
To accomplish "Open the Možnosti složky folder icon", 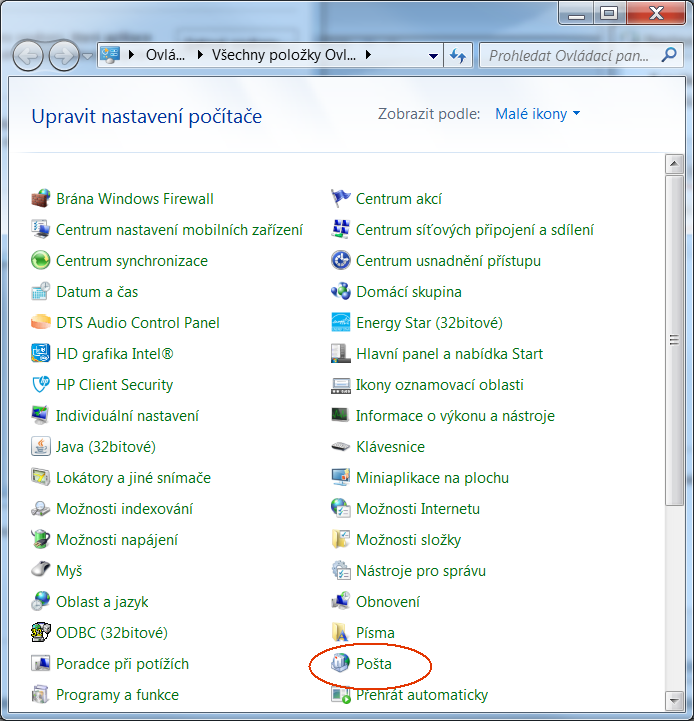I will (341, 539).
